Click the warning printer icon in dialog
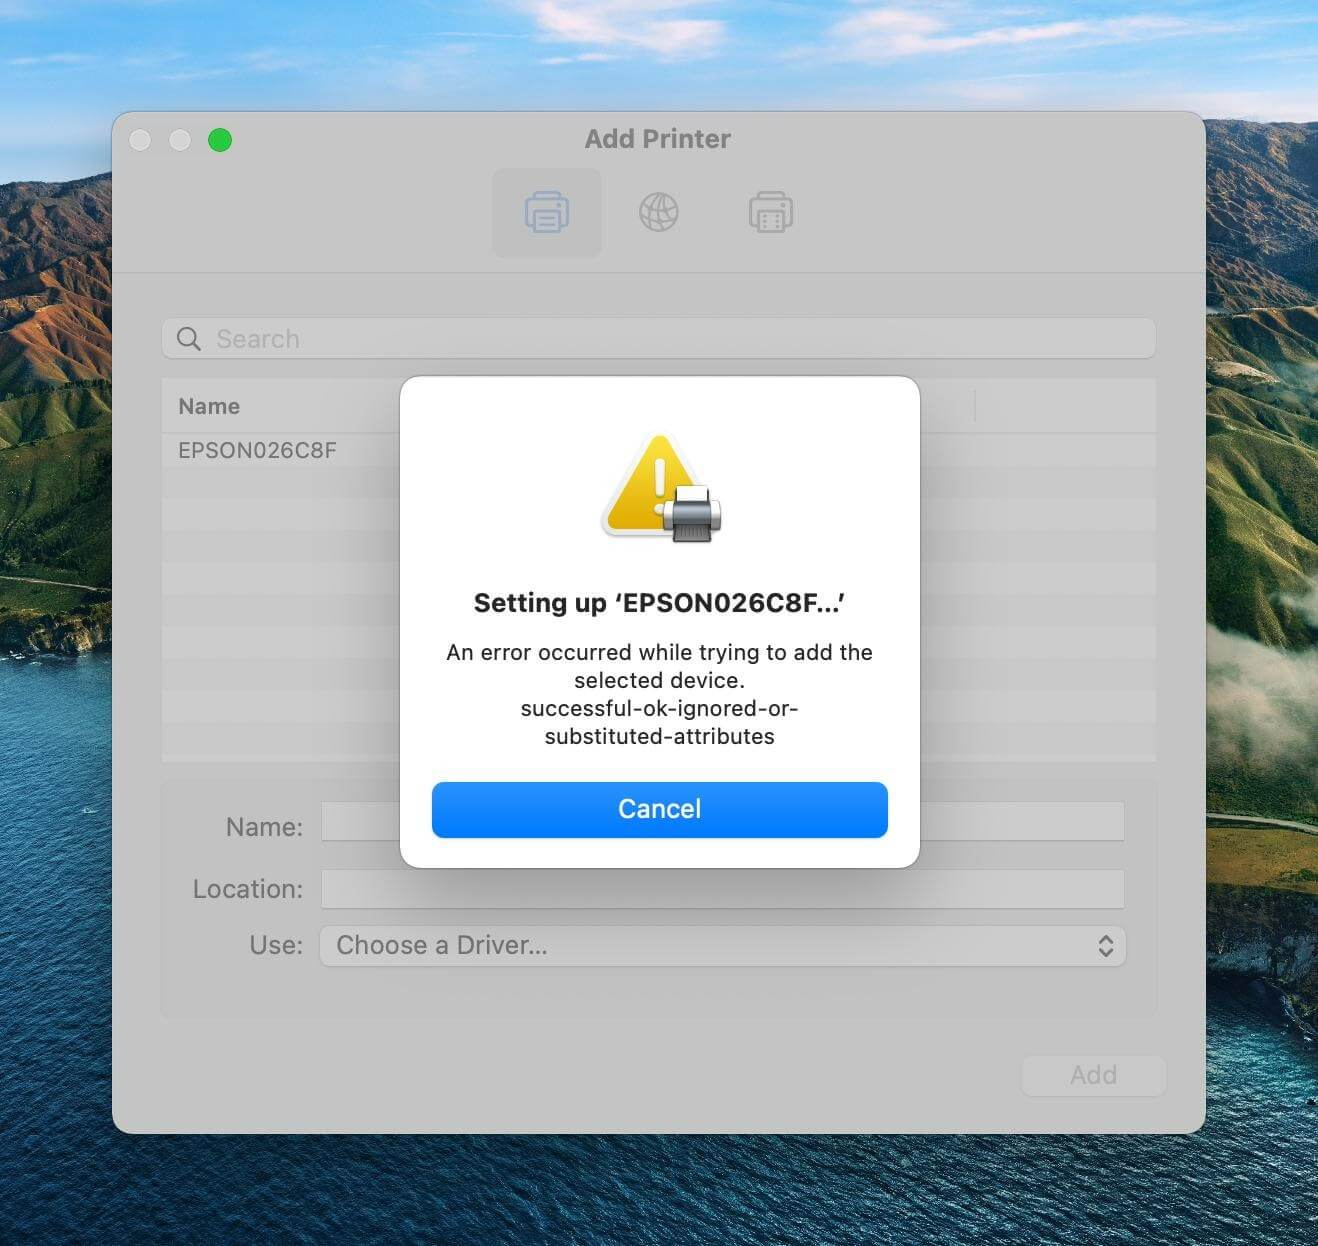Viewport: 1318px width, 1246px height. [x=660, y=488]
